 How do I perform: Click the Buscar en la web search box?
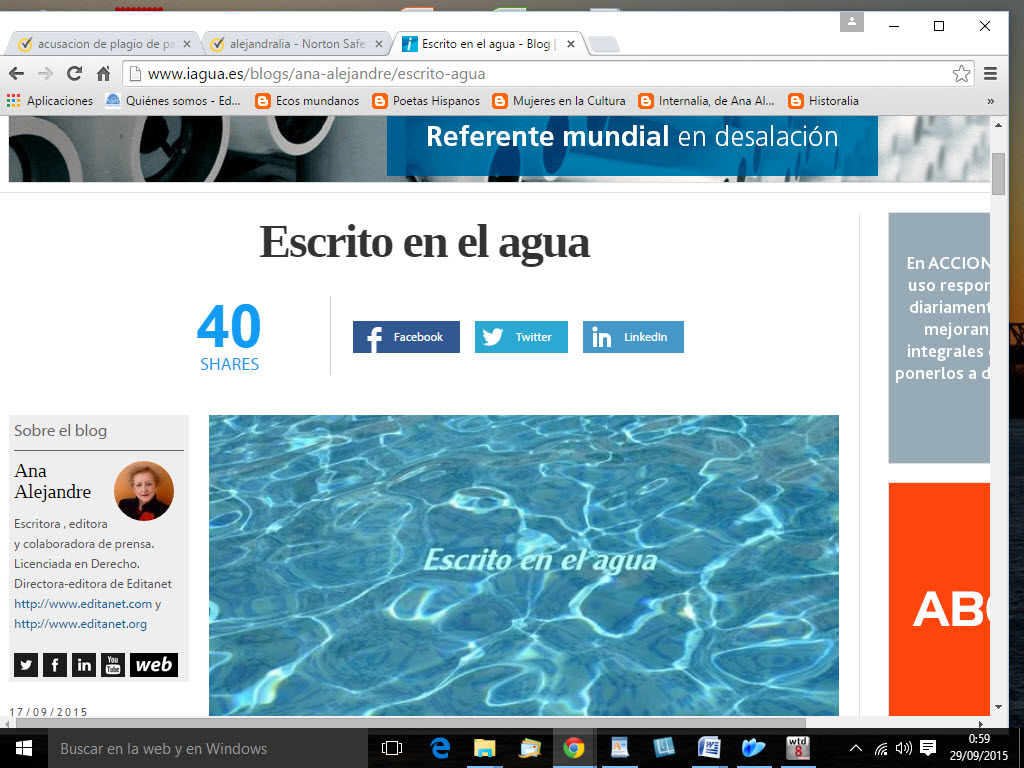(206, 748)
